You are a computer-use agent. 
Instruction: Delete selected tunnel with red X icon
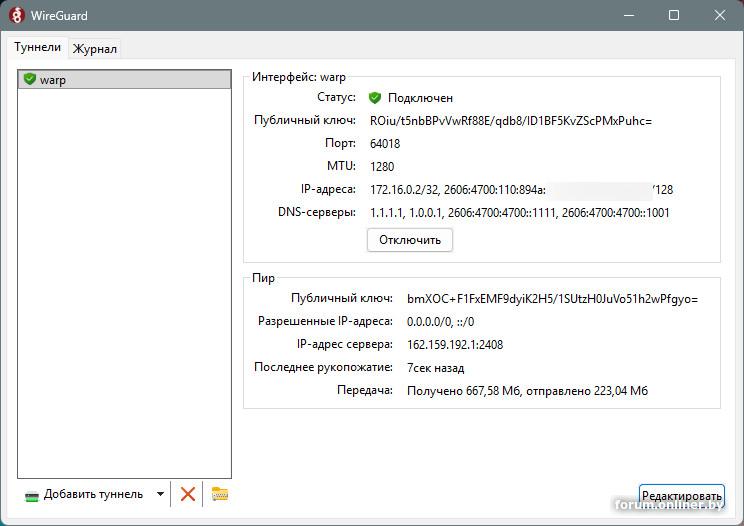tap(187, 494)
